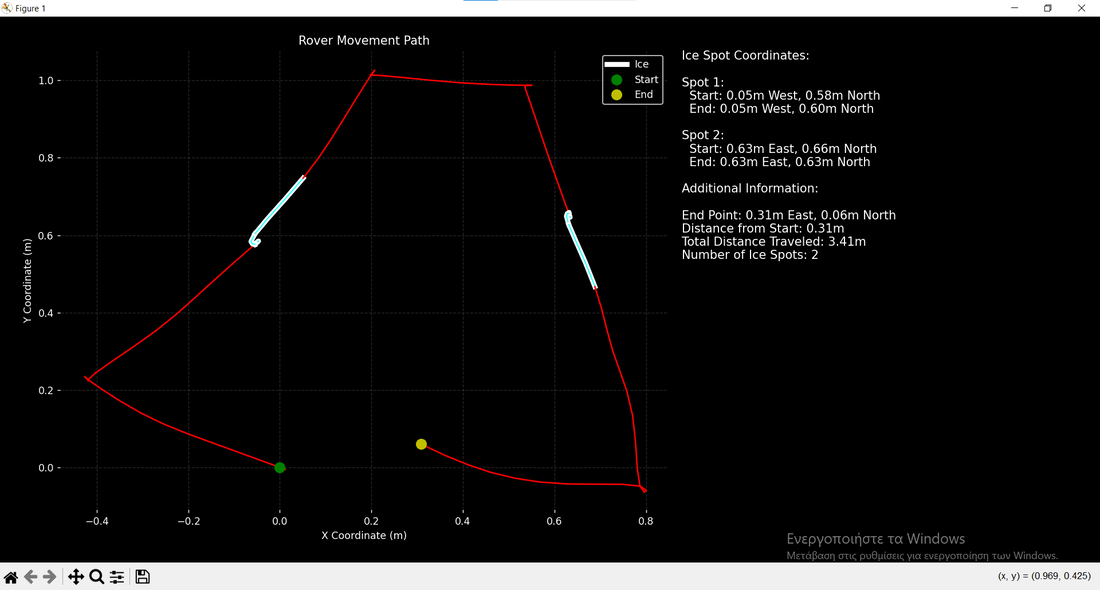Click the yellow End marker in the legend

(x=617, y=95)
